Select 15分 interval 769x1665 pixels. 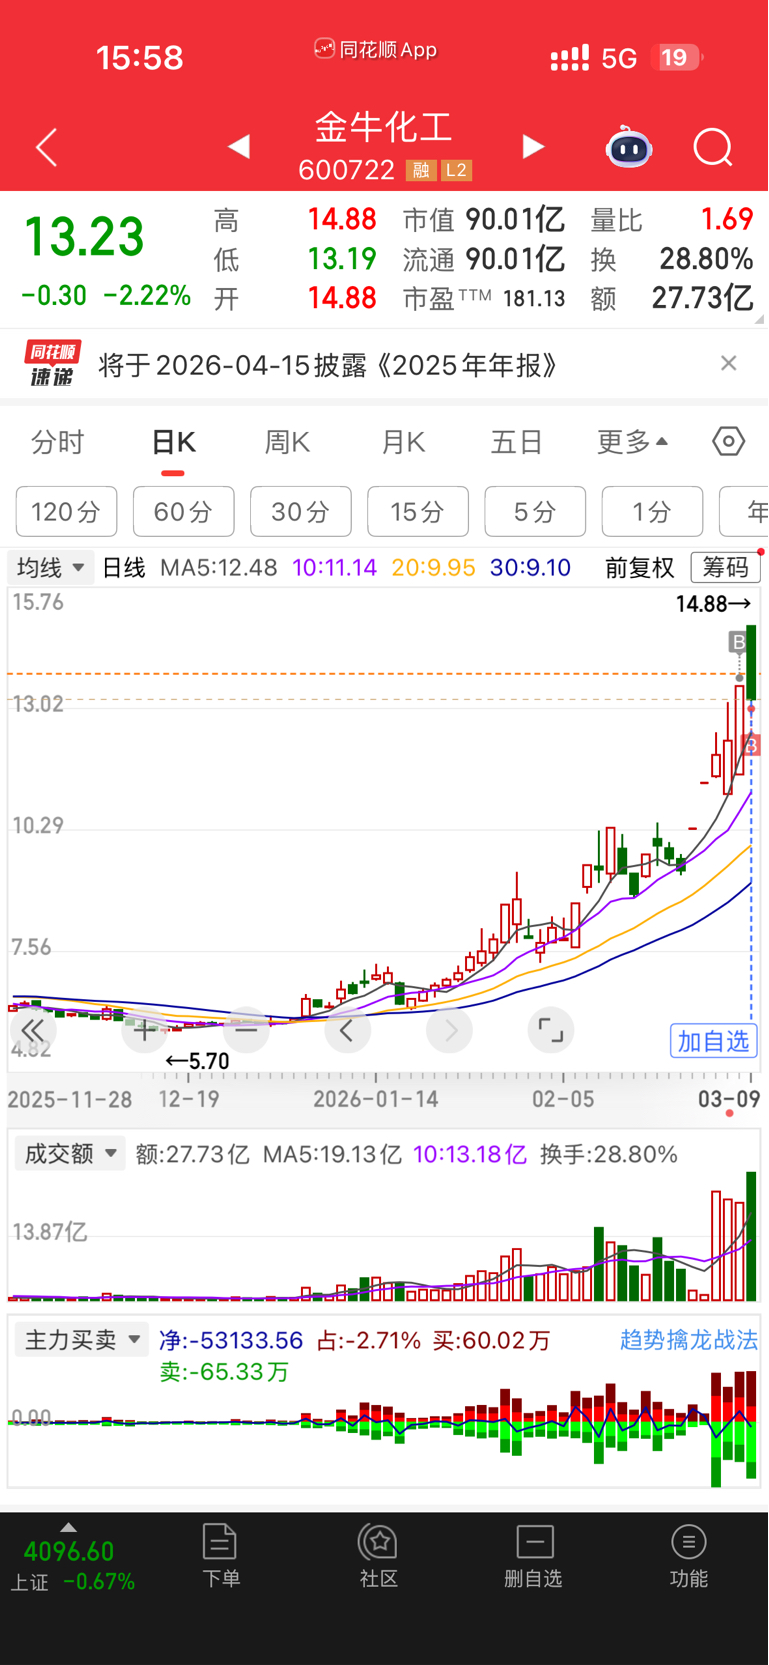418,512
